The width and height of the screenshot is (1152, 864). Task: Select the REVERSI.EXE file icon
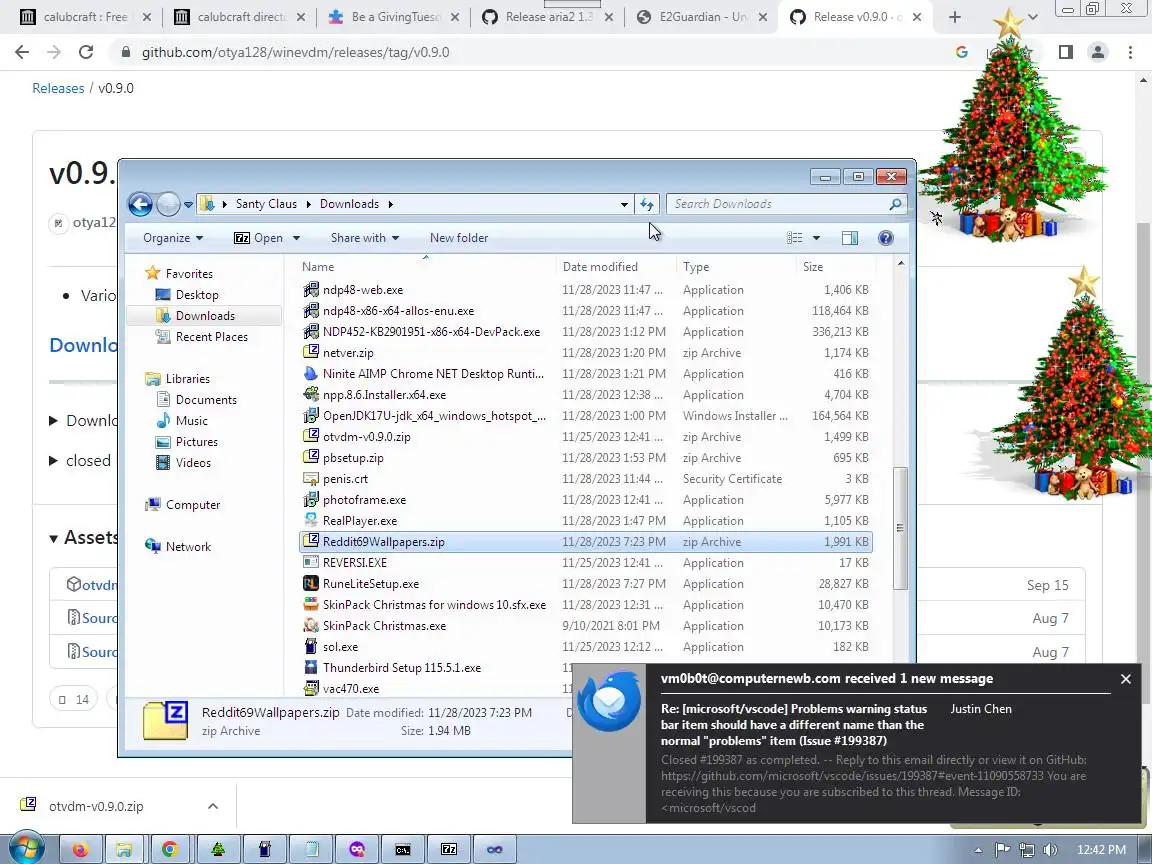(311, 563)
